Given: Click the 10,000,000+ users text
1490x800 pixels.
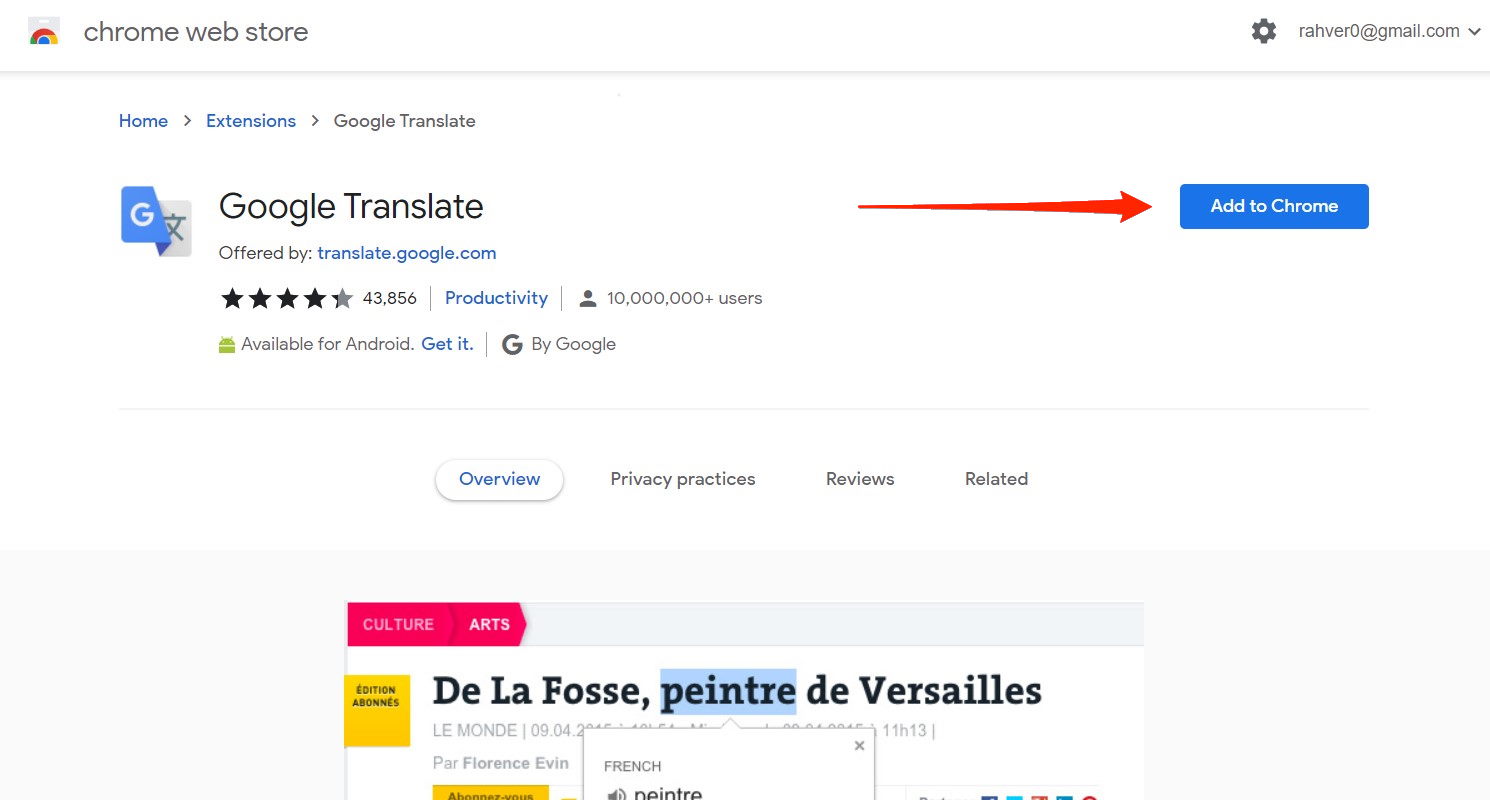Looking at the screenshot, I should (684, 298).
